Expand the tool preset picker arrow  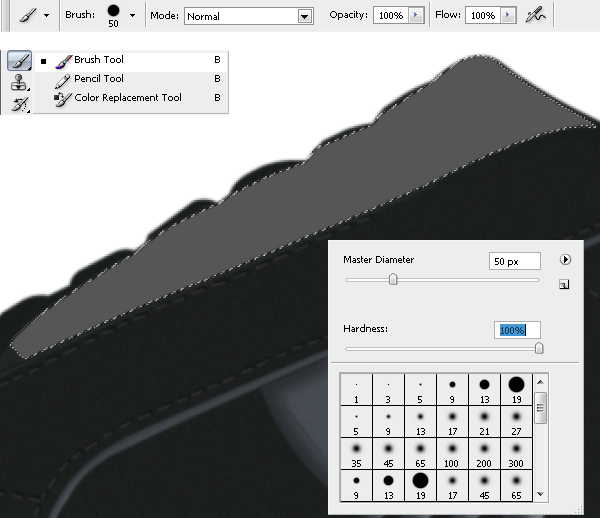point(46,16)
